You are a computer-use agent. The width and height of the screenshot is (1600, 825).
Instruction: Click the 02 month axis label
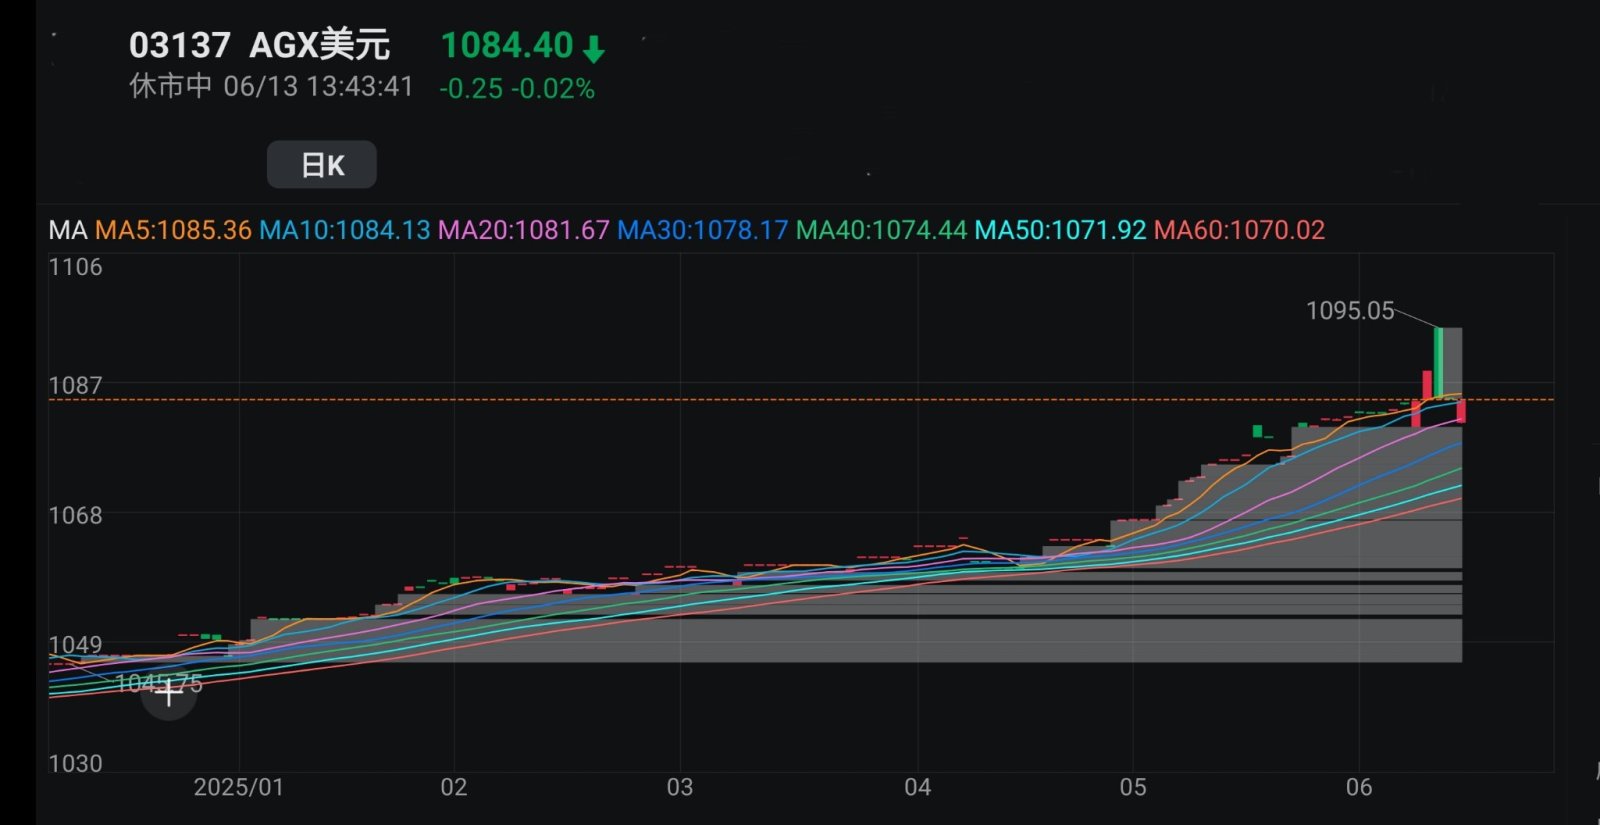454,787
